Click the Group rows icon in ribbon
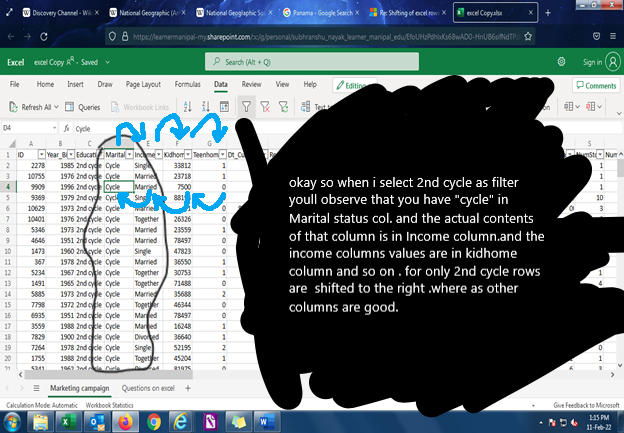This screenshot has width=624, height=433. pyautogui.click(x=568, y=107)
